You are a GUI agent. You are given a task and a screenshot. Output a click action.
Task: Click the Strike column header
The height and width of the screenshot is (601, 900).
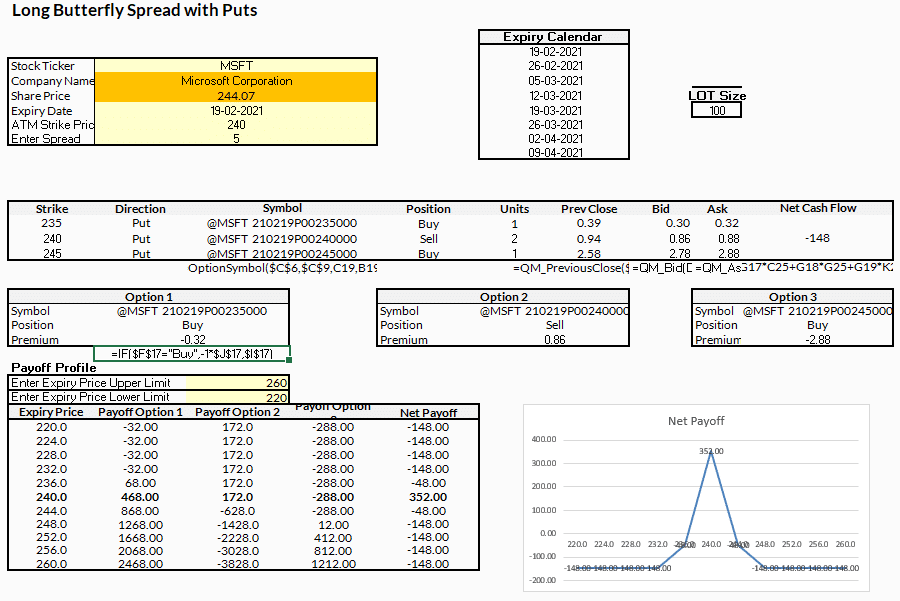(52, 209)
